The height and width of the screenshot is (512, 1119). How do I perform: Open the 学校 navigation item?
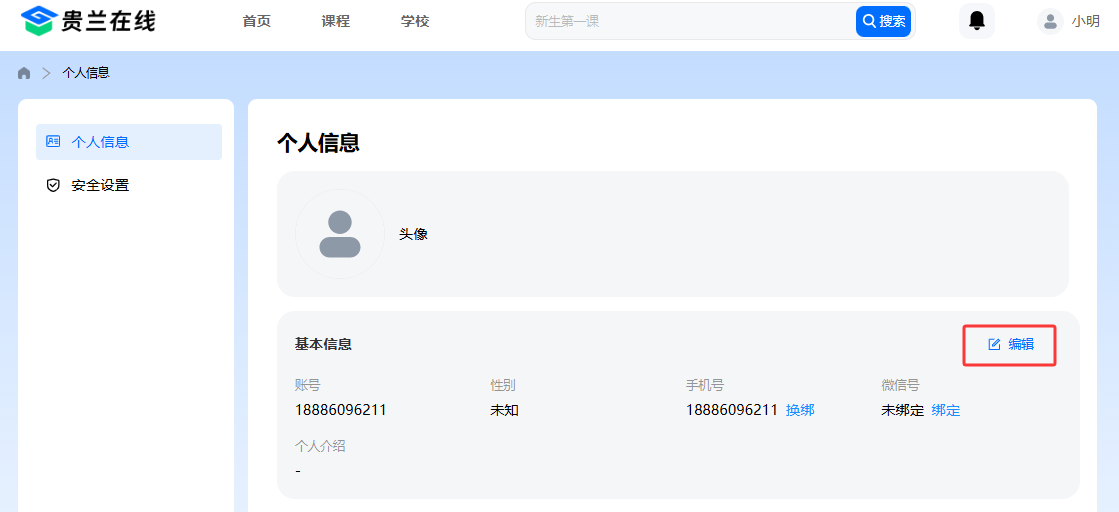pyautogui.click(x=415, y=21)
